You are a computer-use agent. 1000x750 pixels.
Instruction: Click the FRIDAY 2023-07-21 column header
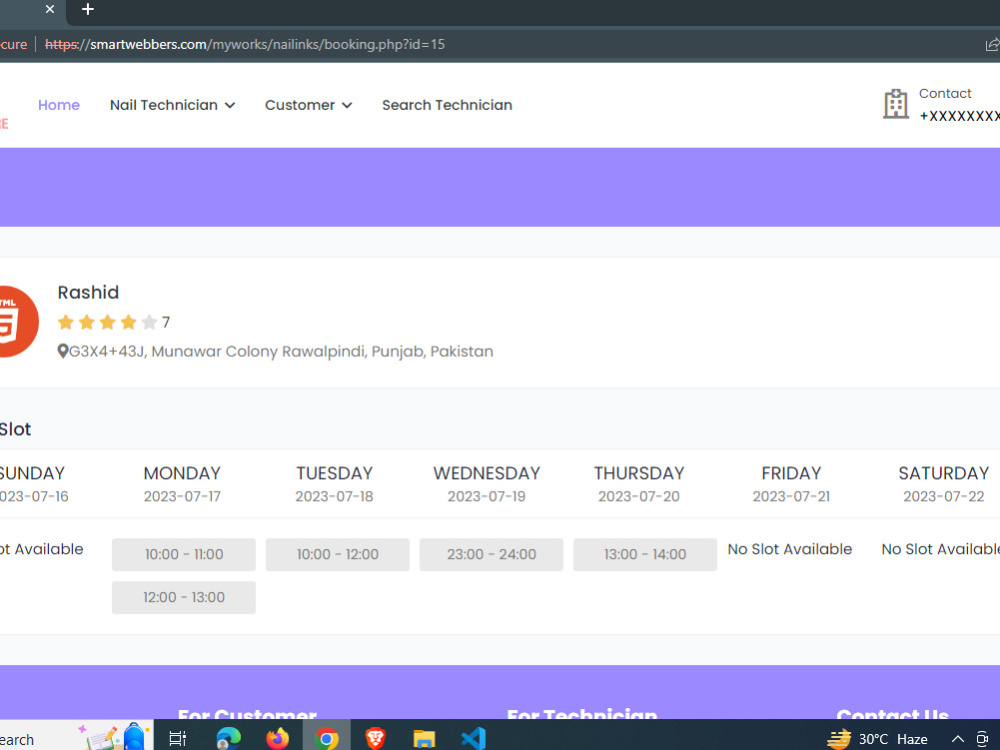click(791, 484)
